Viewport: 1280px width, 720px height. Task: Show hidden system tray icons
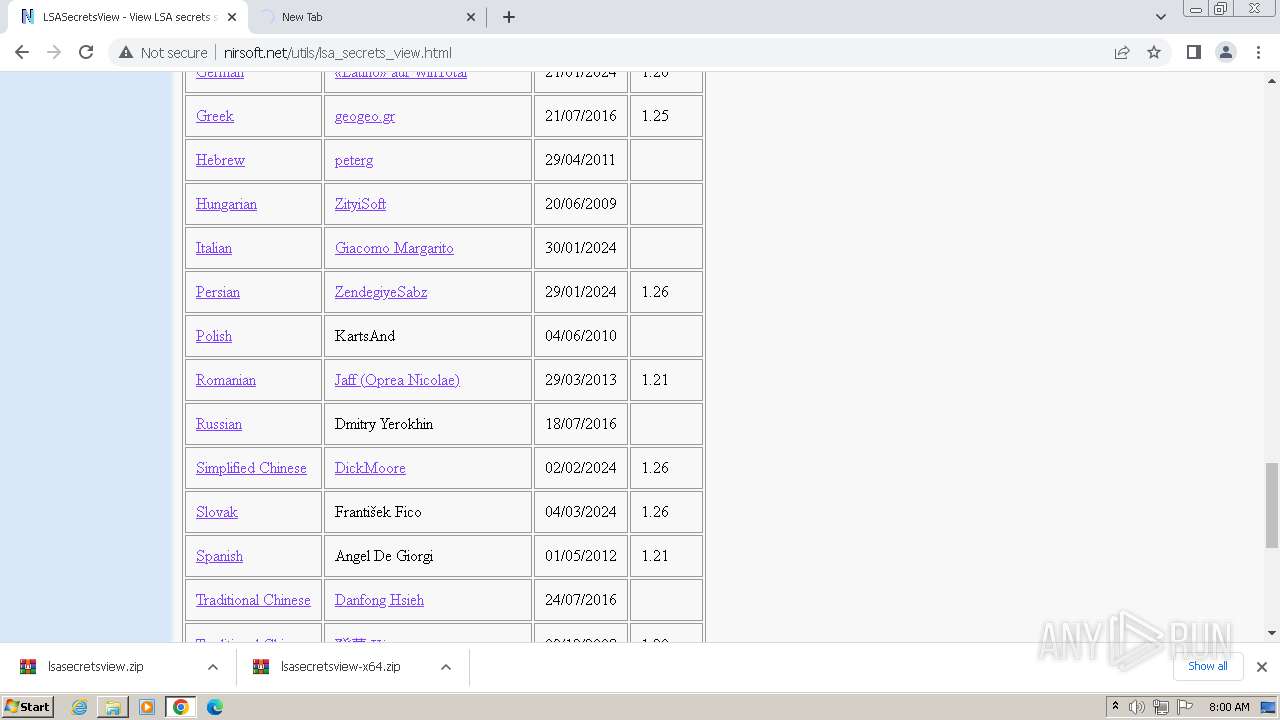point(1115,707)
